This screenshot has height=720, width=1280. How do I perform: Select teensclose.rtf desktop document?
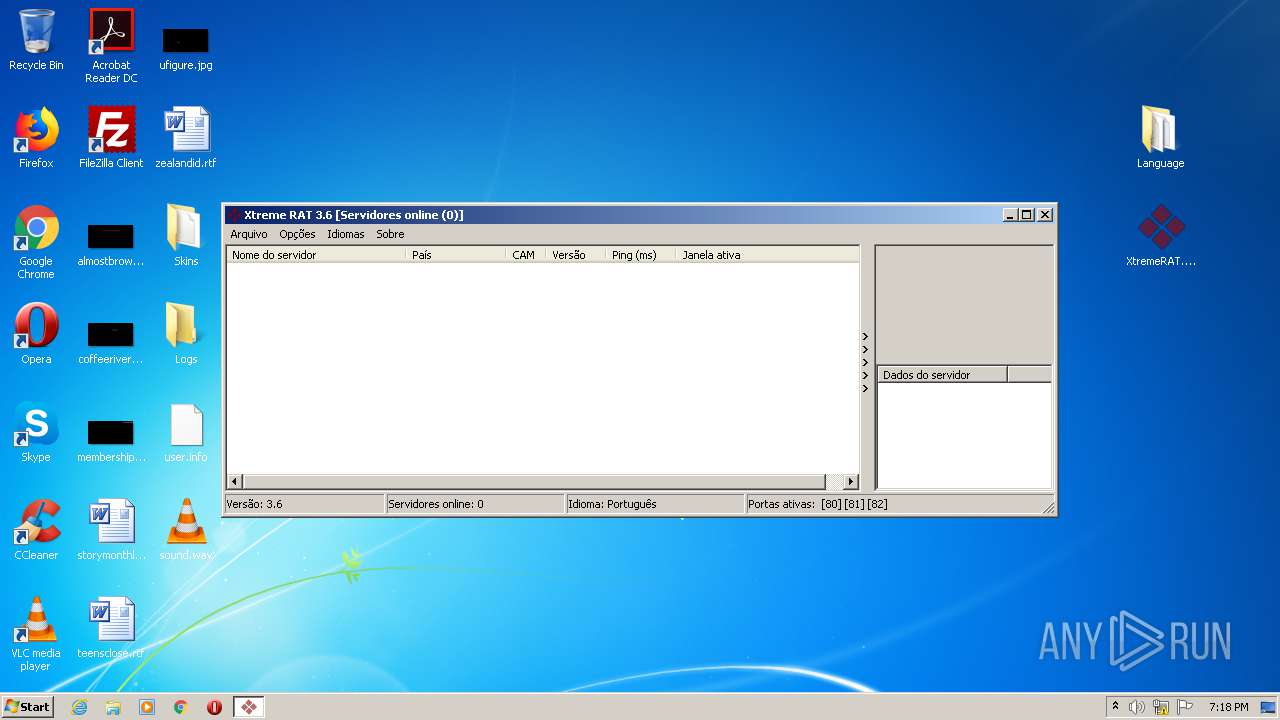tap(111, 628)
